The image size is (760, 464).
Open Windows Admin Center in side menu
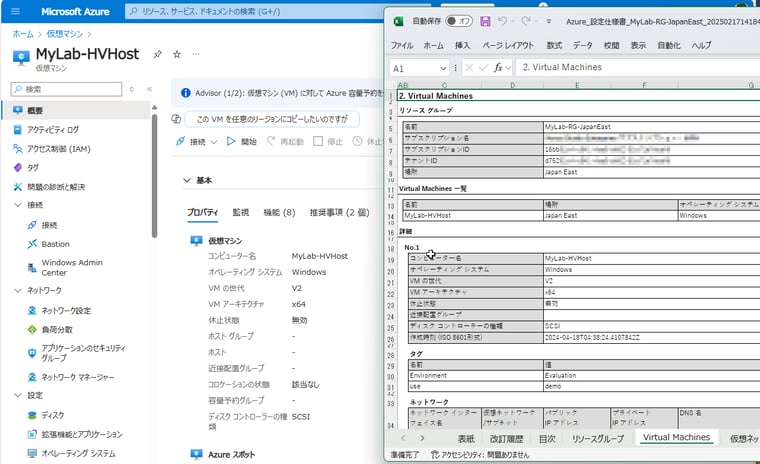point(72,267)
